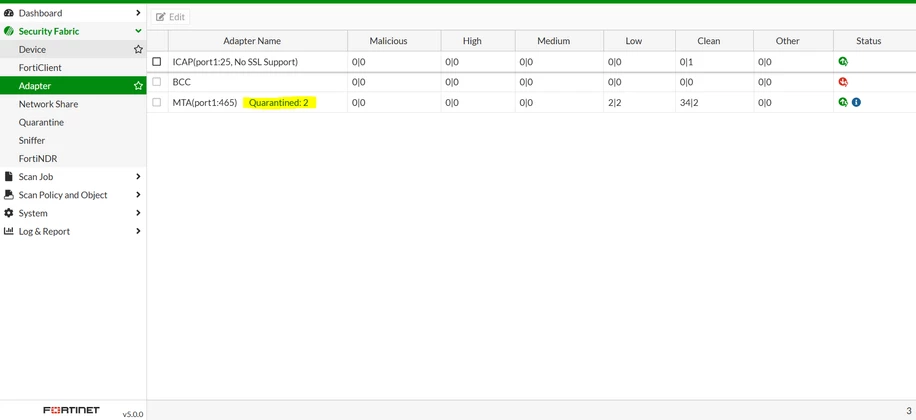Click the BCC adapter red status icon
The image size is (916, 420).
point(842,82)
